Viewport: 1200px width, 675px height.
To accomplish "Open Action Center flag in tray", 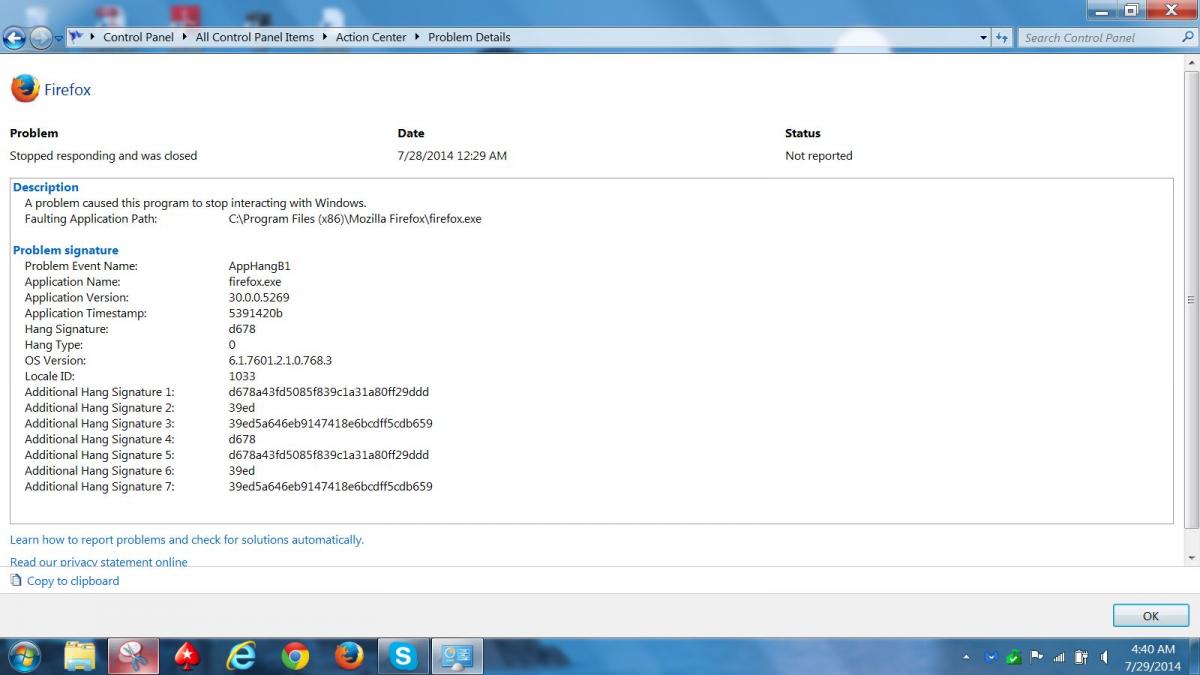I will pos(1036,657).
